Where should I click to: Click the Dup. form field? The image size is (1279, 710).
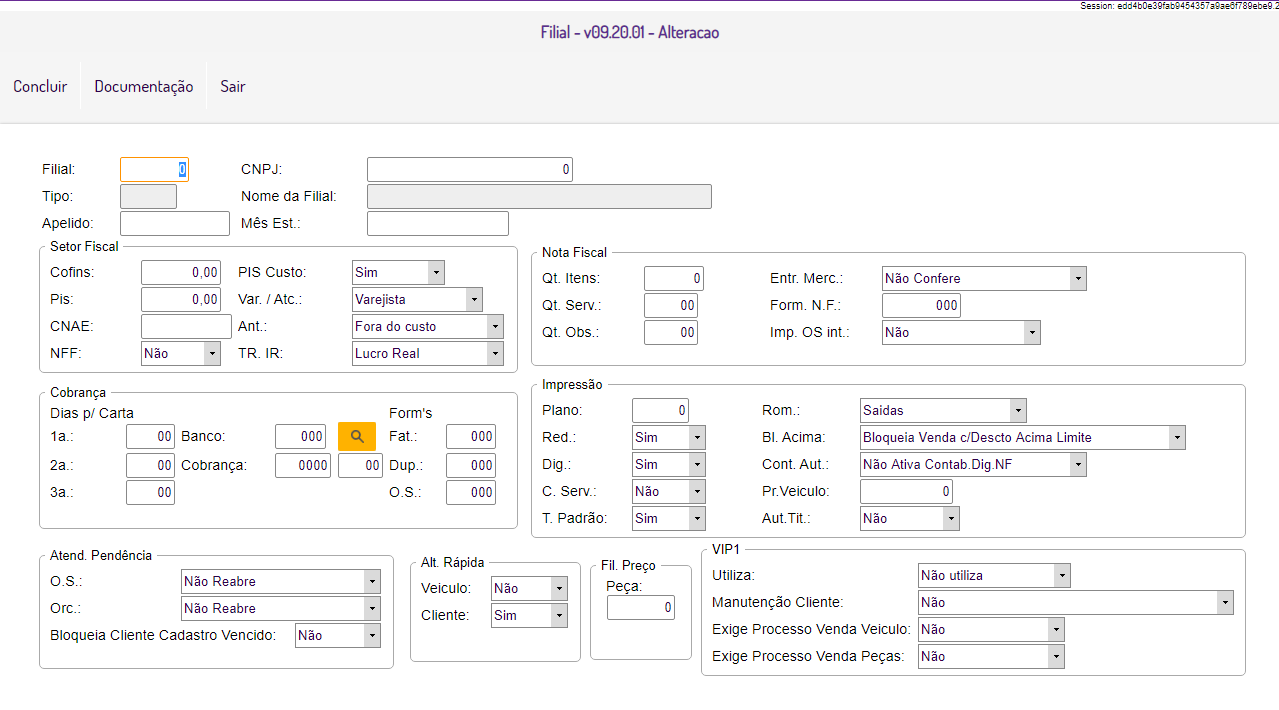click(x=471, y=465)
